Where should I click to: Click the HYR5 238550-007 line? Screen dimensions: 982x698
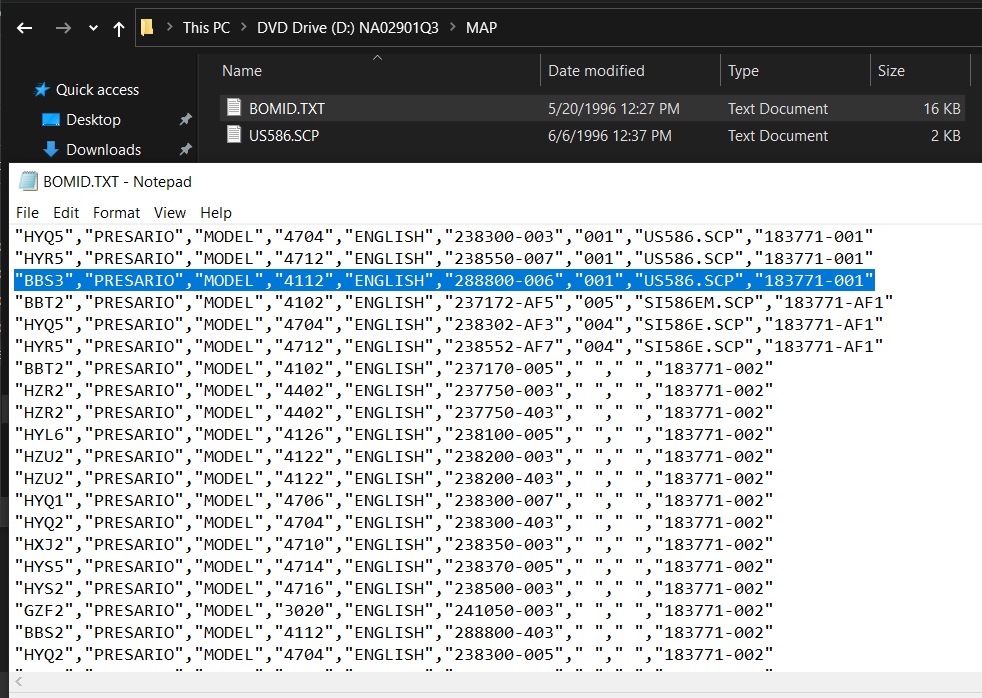point(444,259)
